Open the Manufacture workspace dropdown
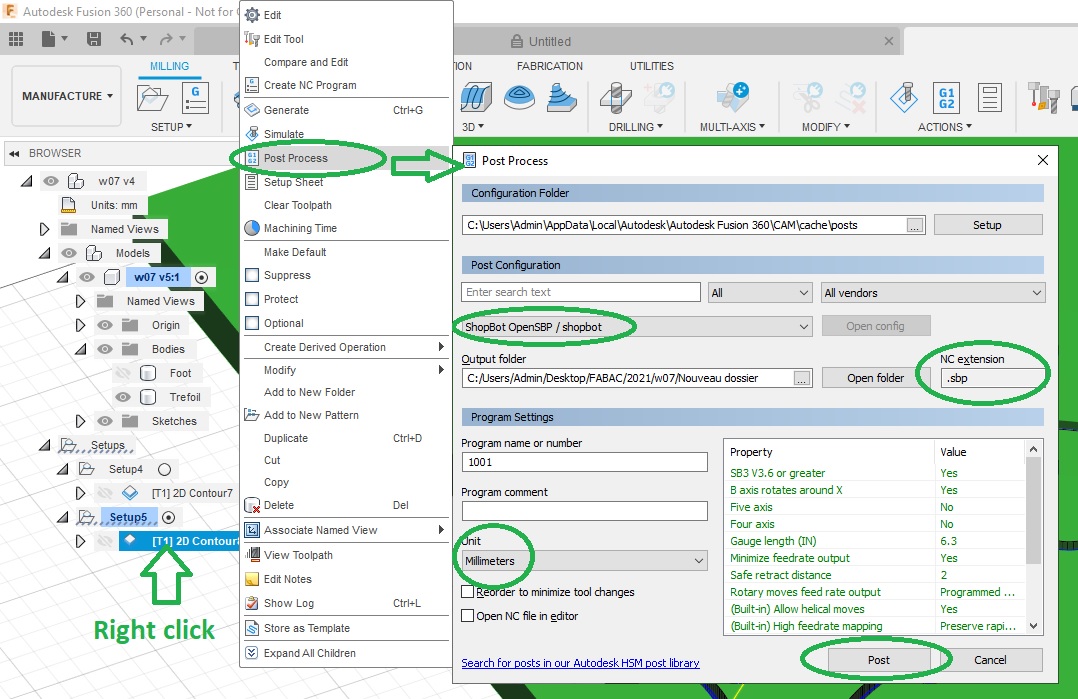Screen dimensions: 1078x699 [x=67, y=96]
